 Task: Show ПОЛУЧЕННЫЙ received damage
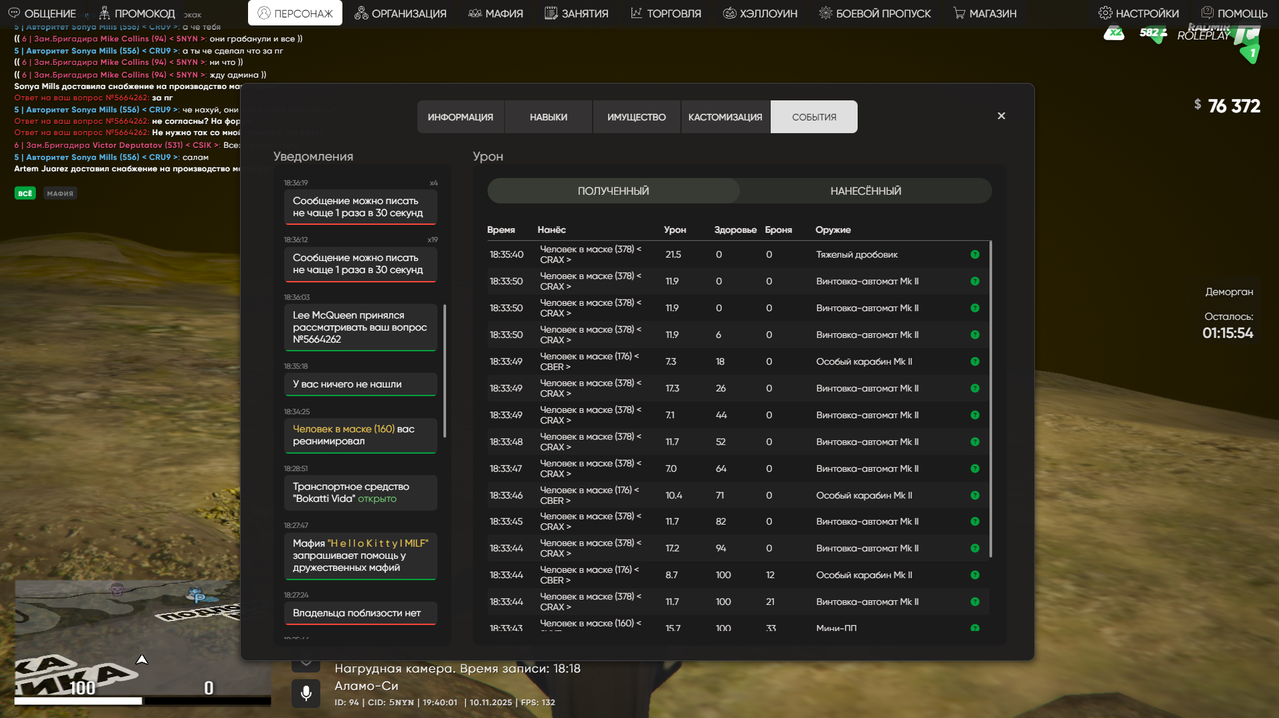(613, 191)
